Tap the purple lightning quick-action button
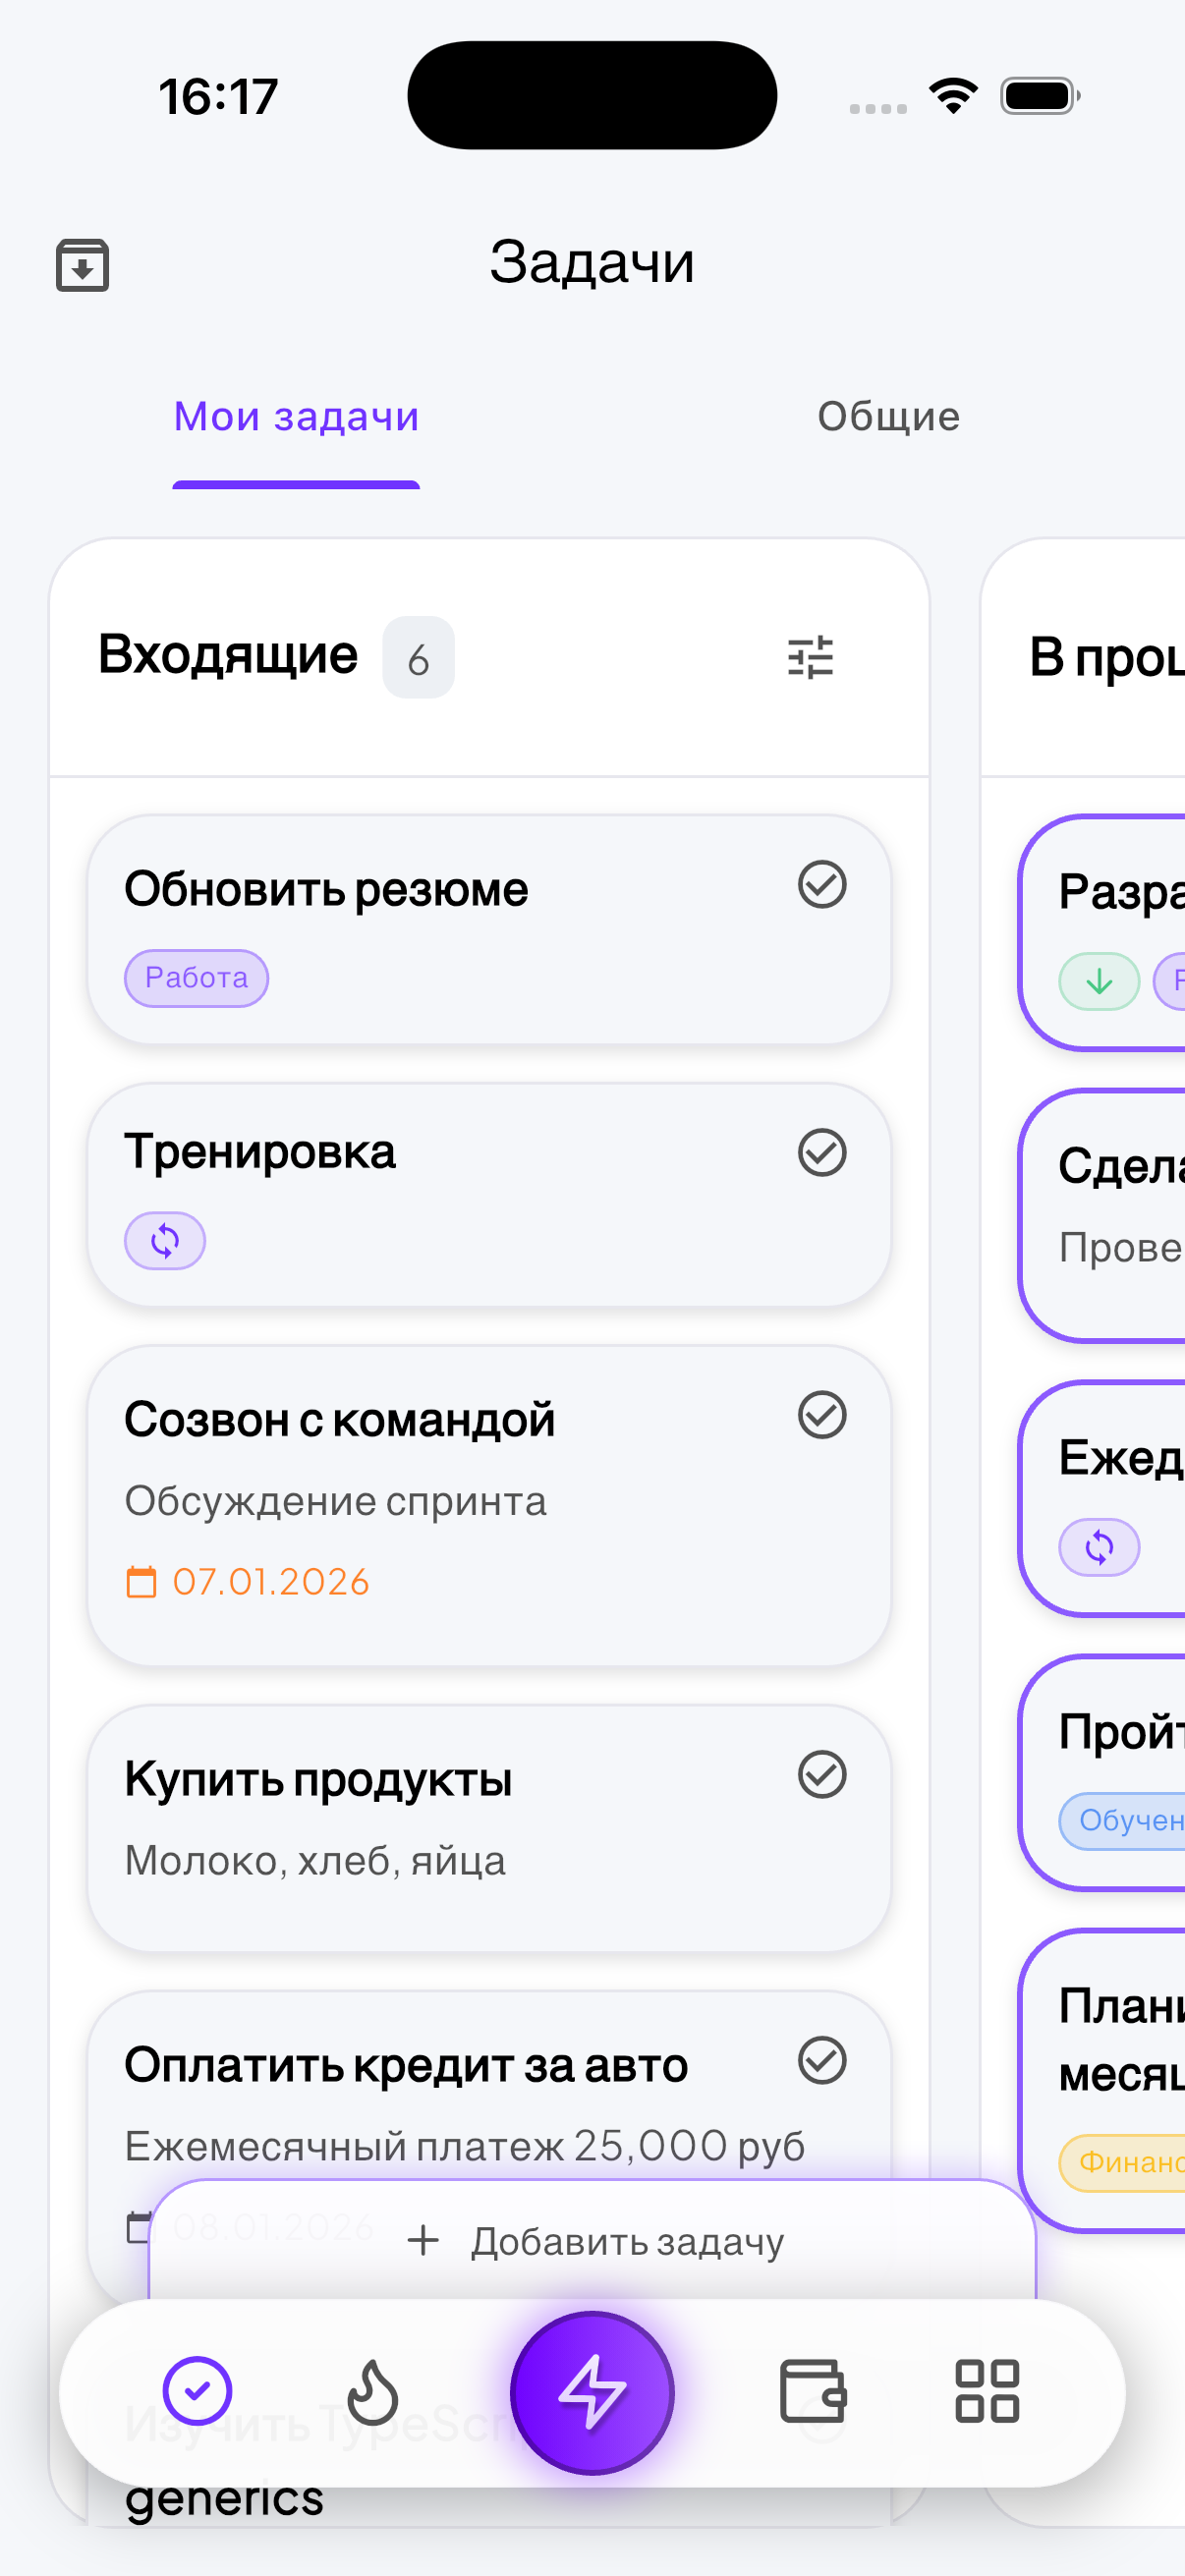1185x2576 pixels. 592,2394
